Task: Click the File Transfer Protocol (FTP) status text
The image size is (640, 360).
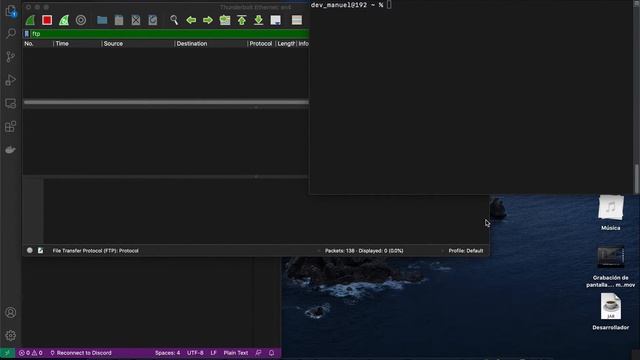Action: tap(96, 251)
